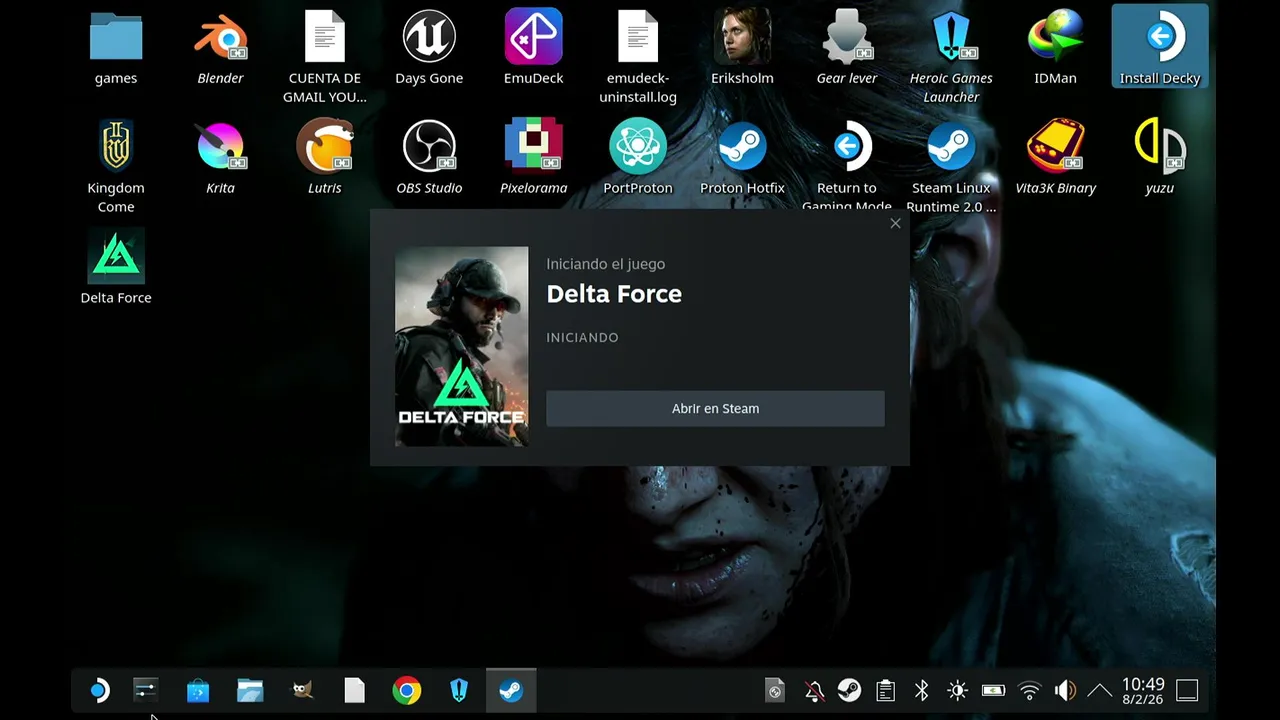Launch Krita from the desktop
Viewport: 1280px width, 720px height.
pos(220,158)
